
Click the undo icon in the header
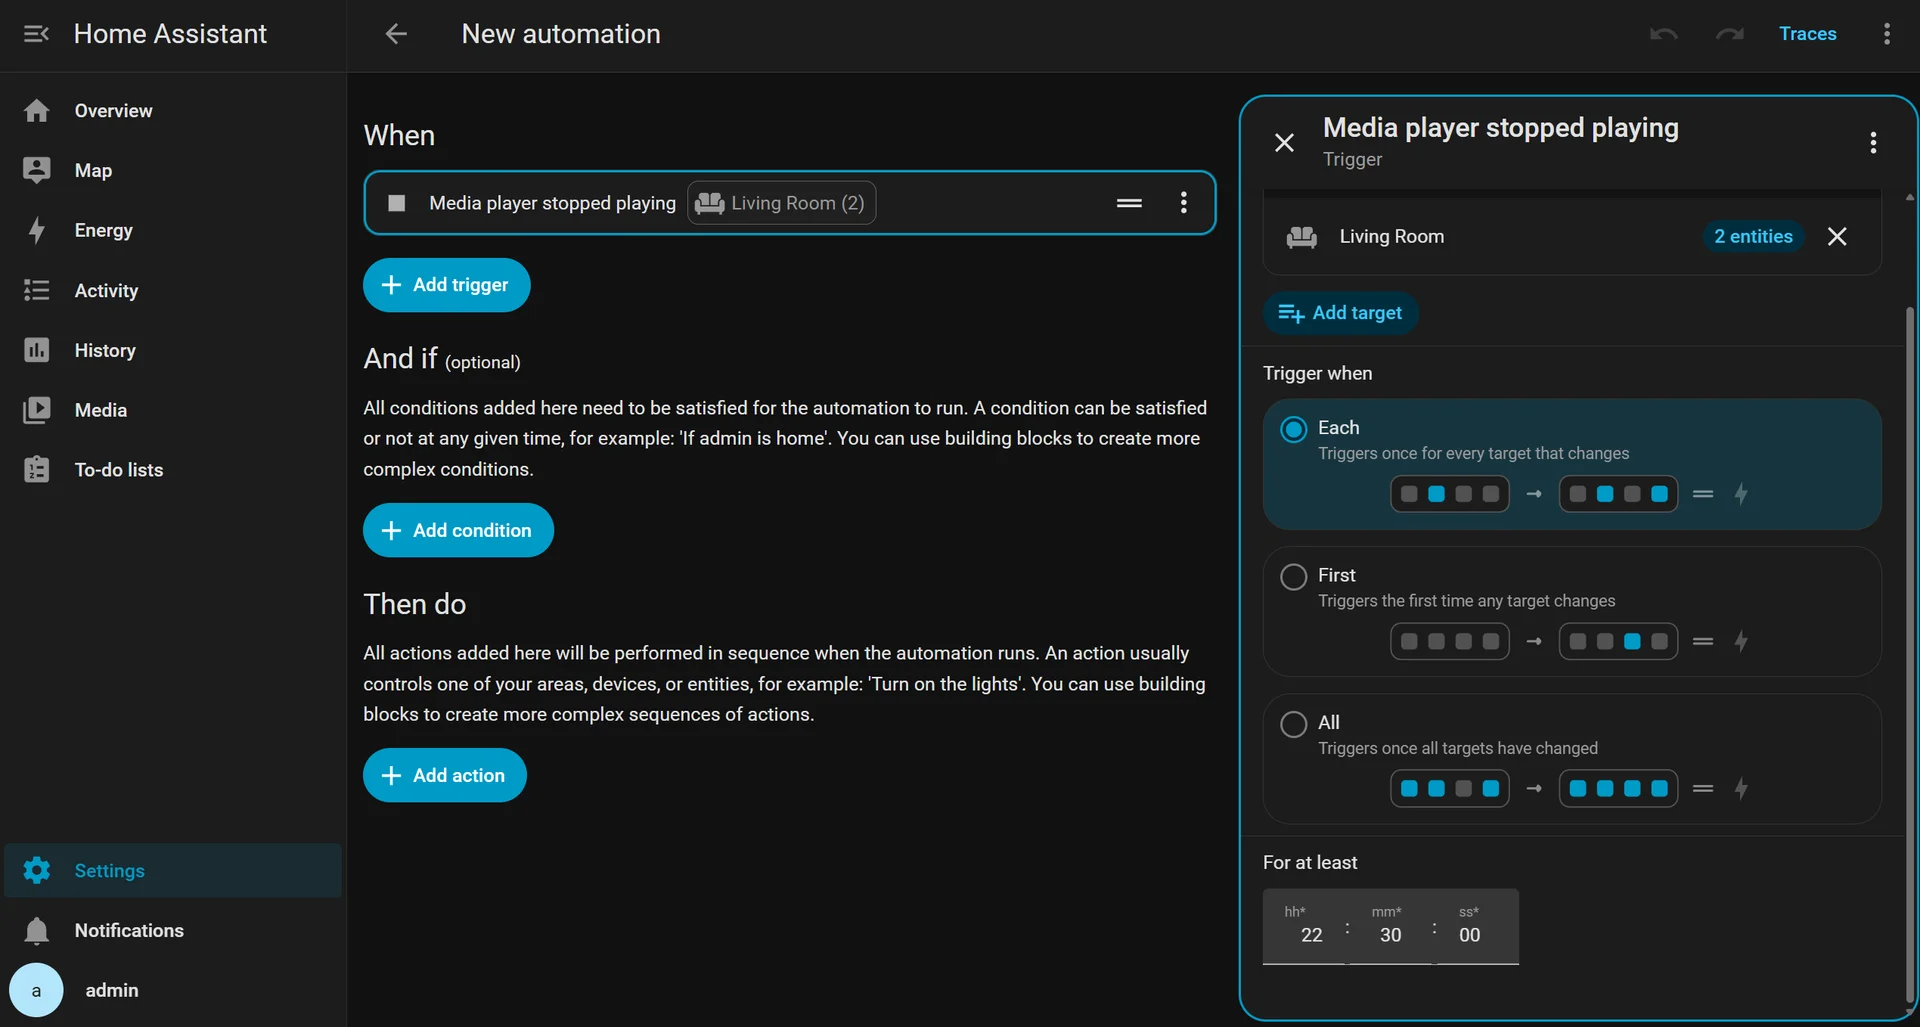1664,34
